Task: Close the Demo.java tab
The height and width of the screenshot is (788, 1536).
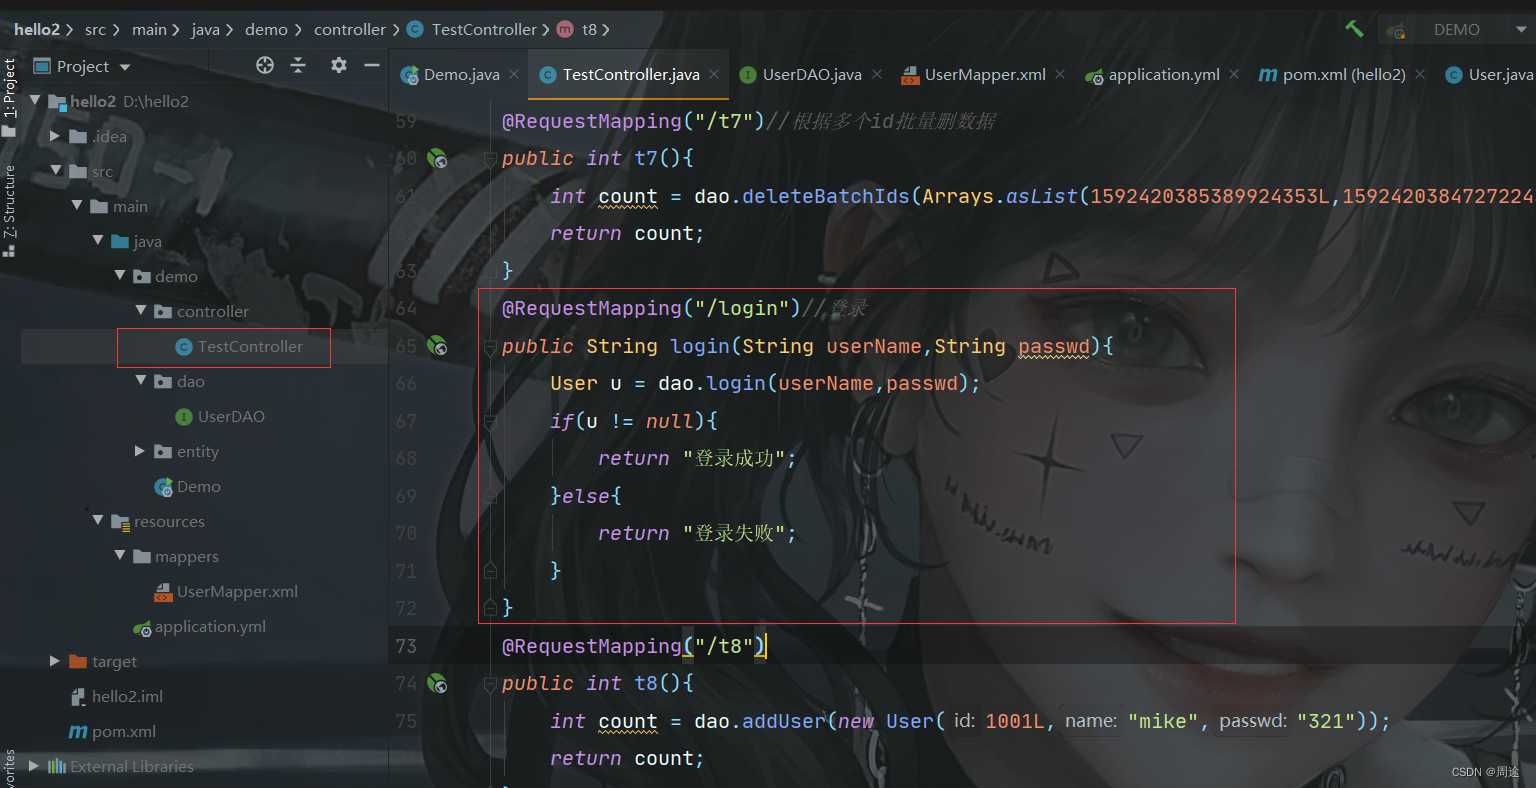Action: (x=513, y=74)
